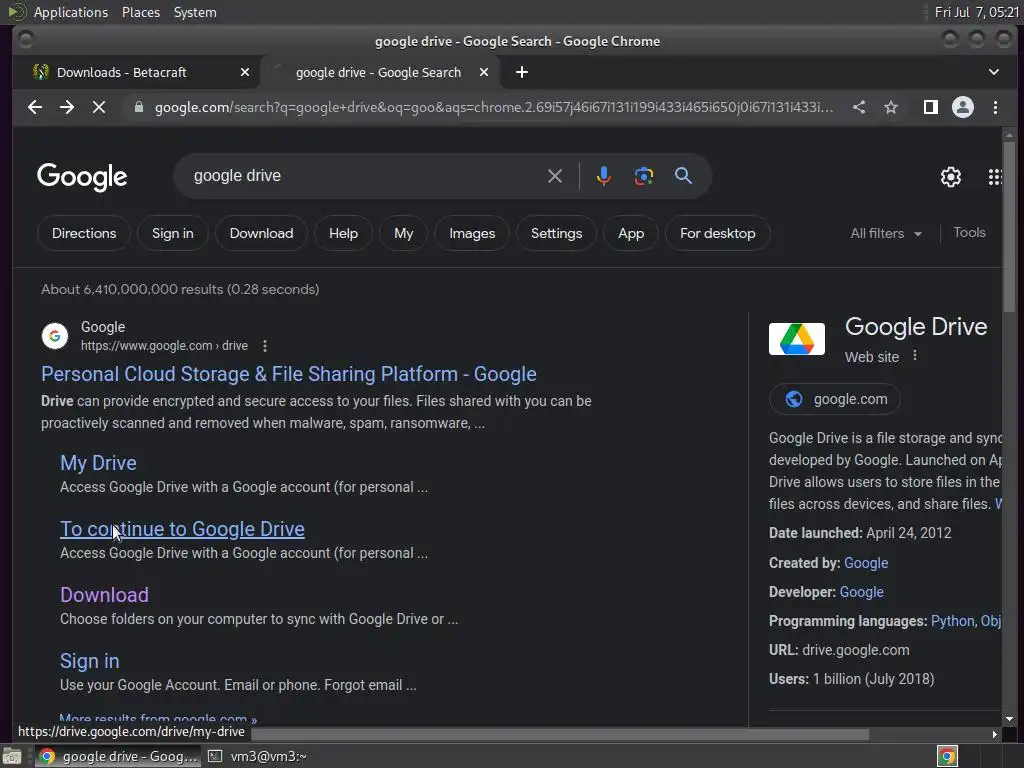This screenshot has width=1024, height=768.
Task: Click the show desktop icon in bottom panel
Action: click(x=11, y=756)
